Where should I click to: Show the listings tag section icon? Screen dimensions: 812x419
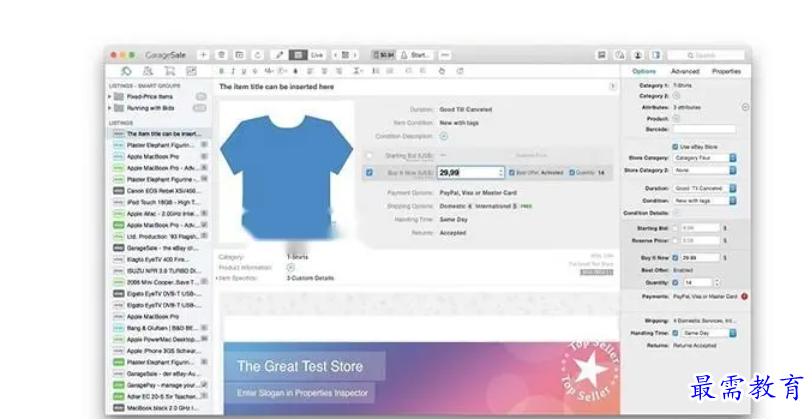pyautogui.click(x=126, y=71)
